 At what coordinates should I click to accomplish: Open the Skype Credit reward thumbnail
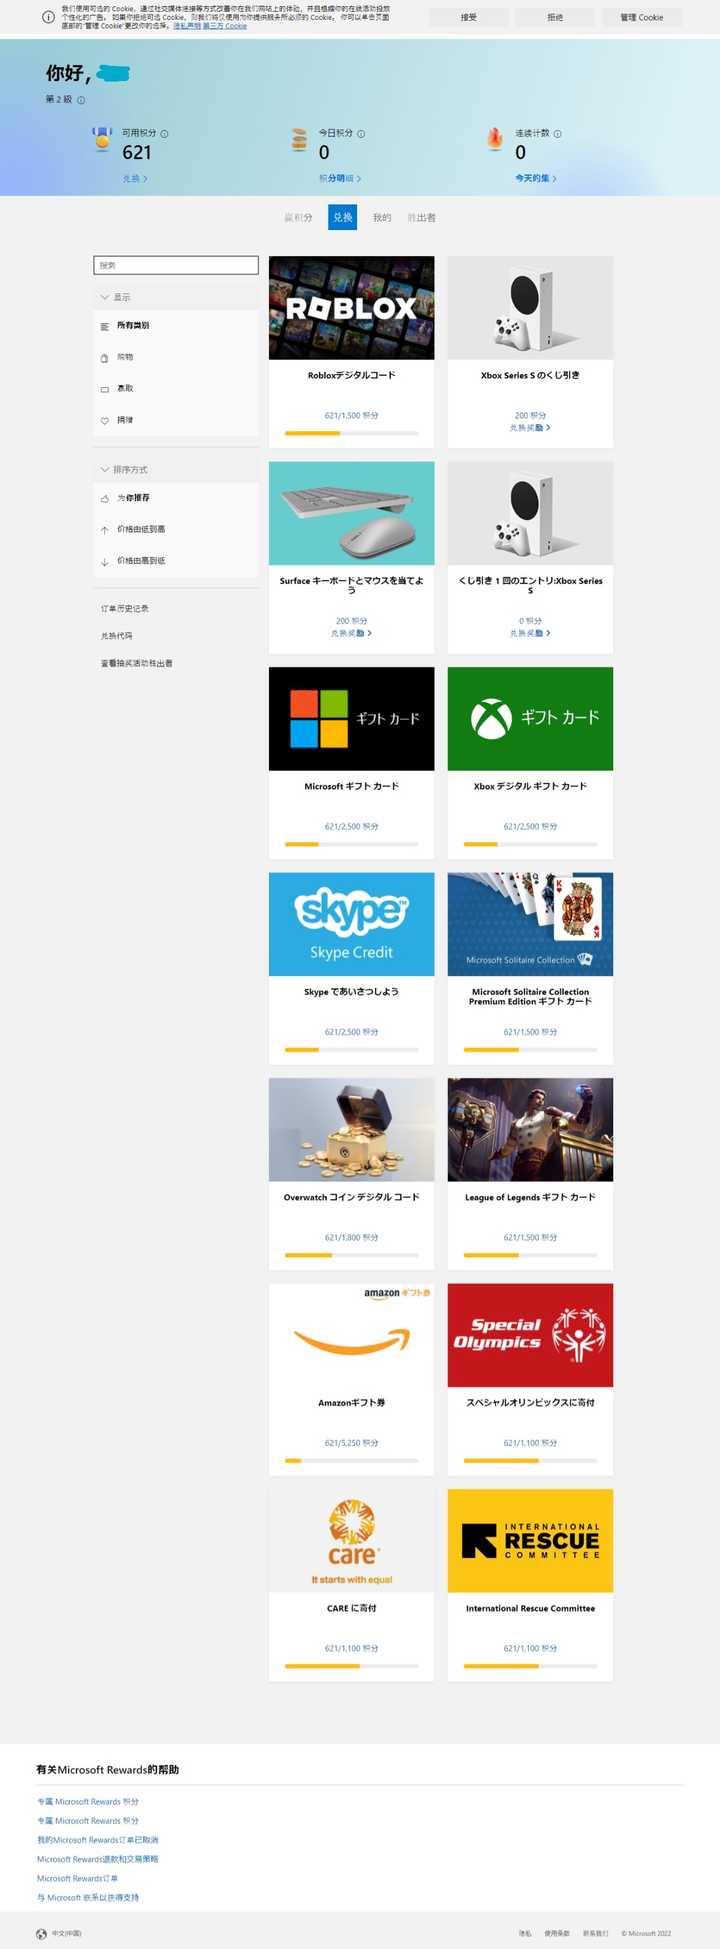351,924
